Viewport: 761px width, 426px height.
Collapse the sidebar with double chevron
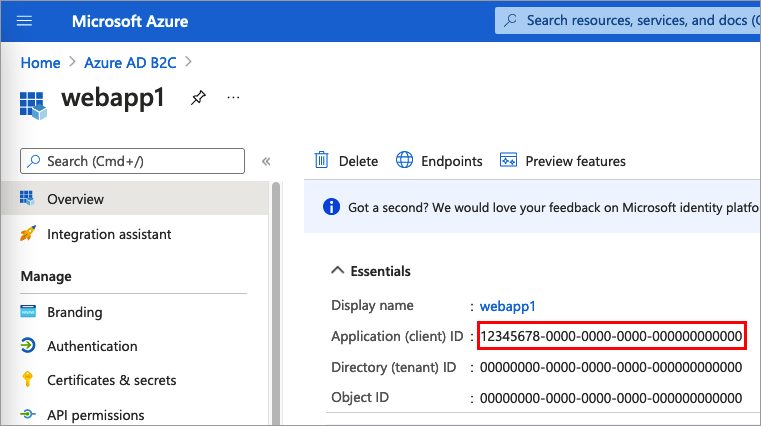[266, 161]
